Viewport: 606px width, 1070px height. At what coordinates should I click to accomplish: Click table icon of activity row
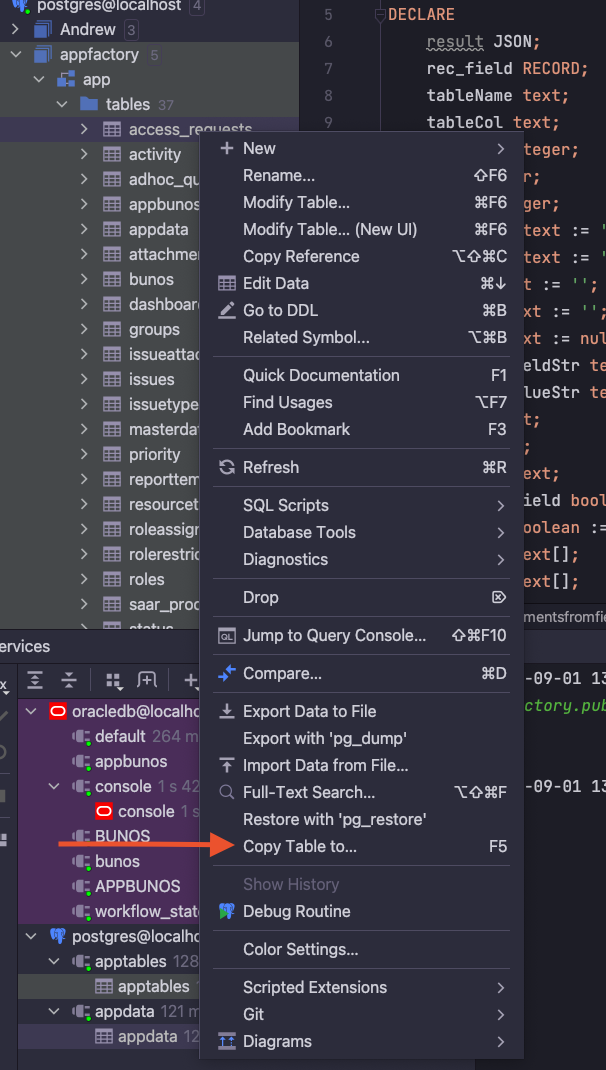point(112,154)
